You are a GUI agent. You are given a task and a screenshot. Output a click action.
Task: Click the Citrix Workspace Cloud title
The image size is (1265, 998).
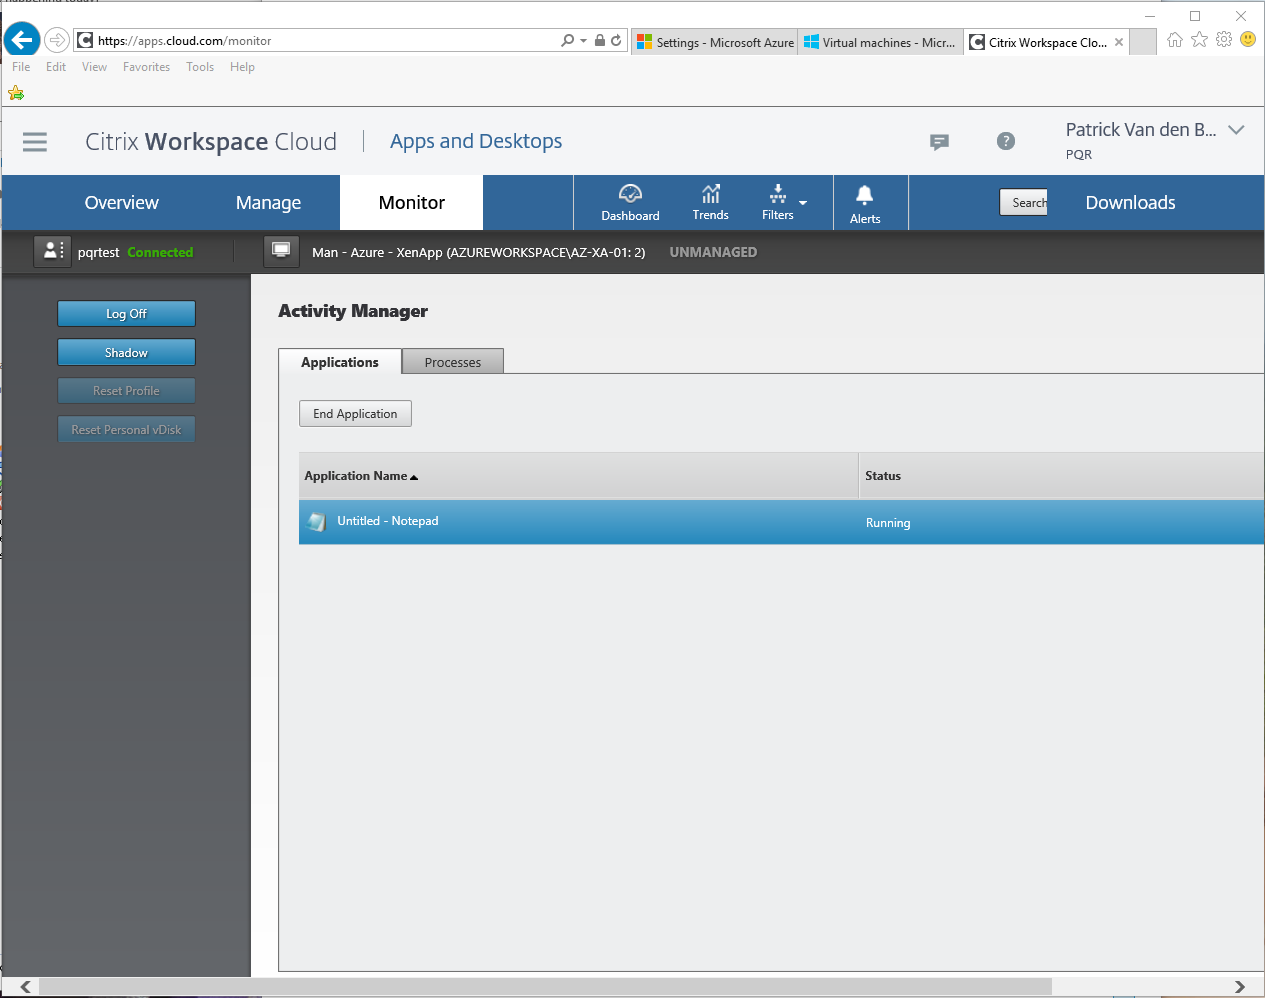click(x=211, y=142)
